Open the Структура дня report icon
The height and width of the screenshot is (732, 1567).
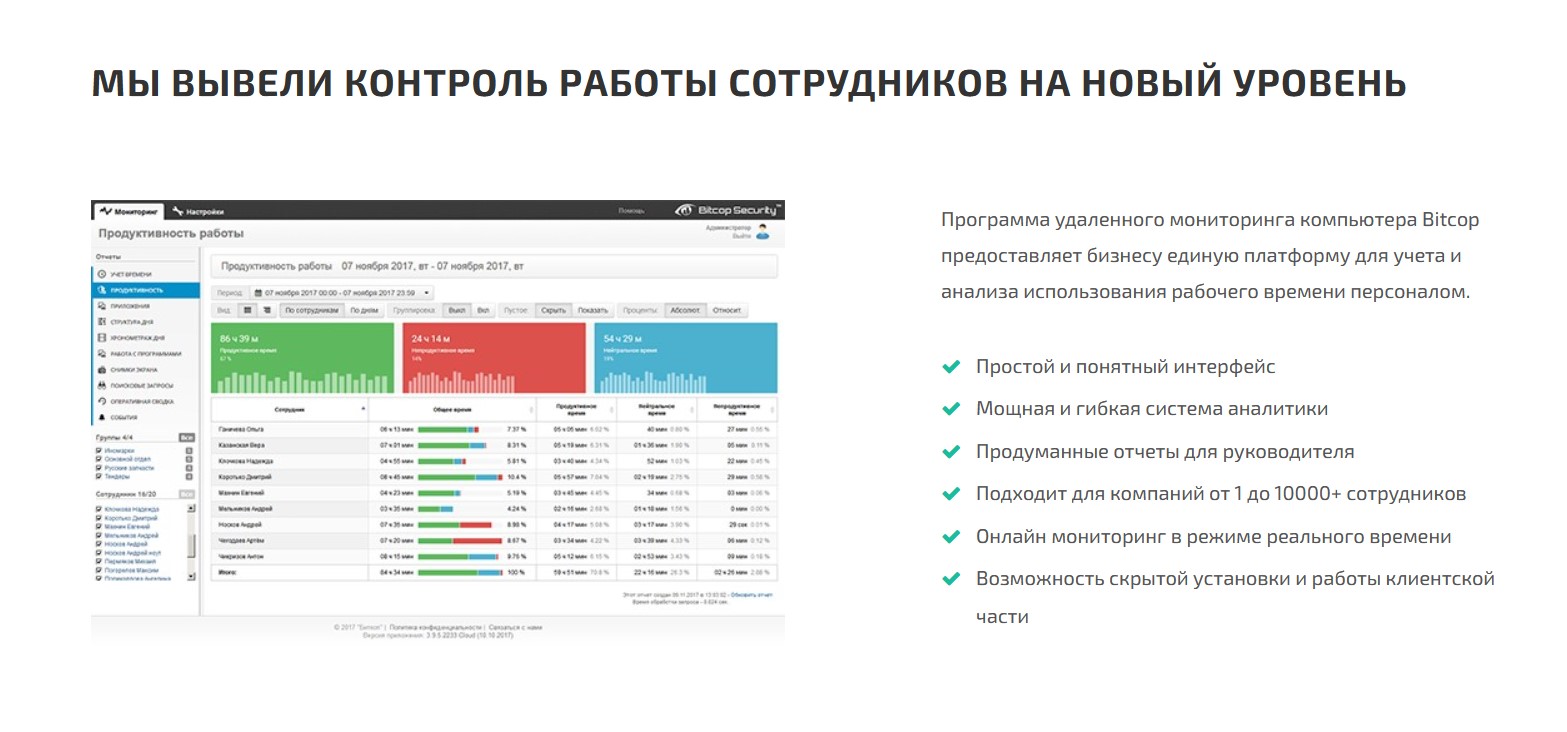click(x=101, y=322)
